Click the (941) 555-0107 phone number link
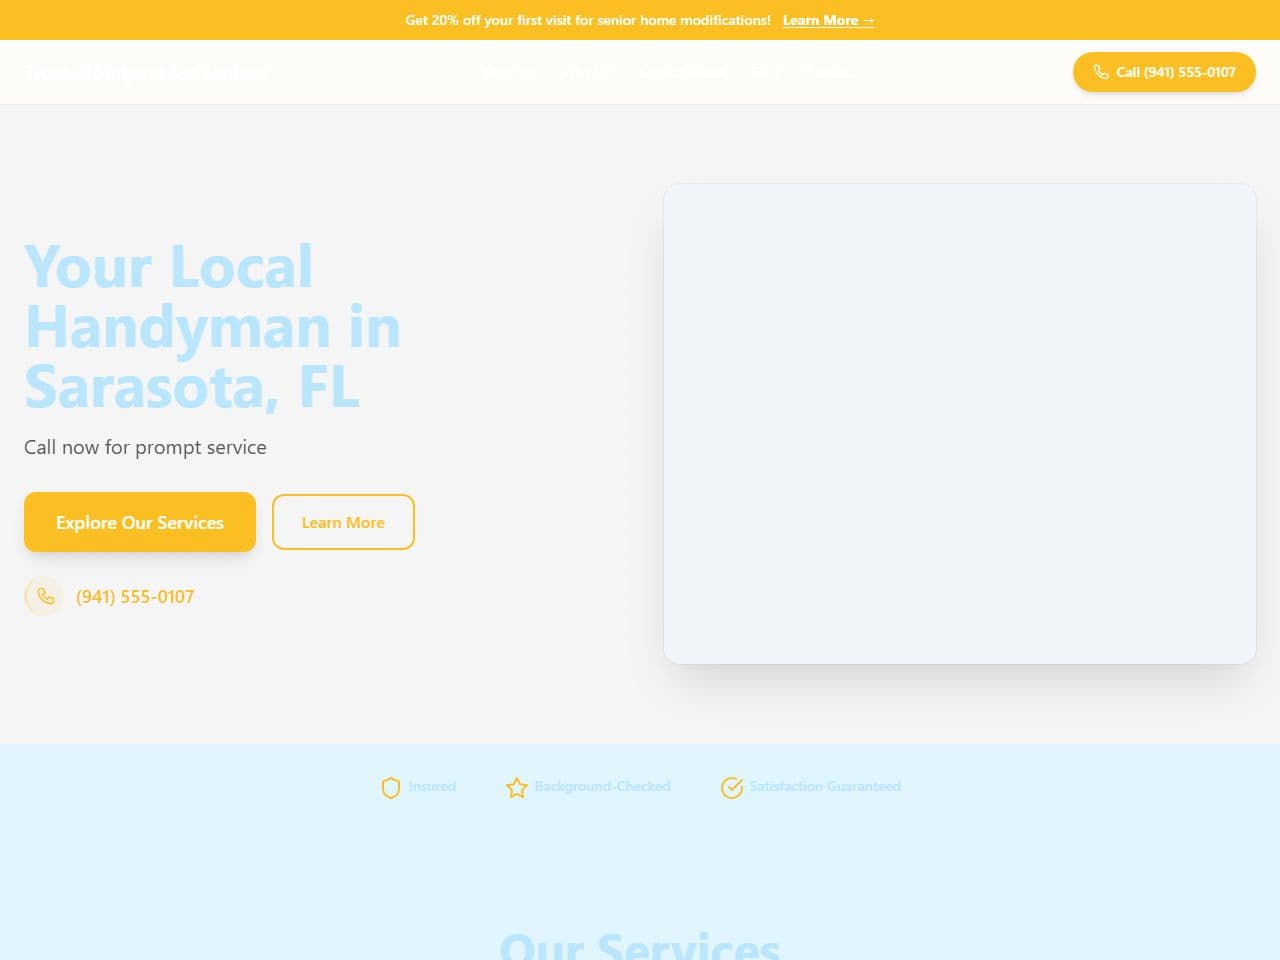1280x960 pixels. (135, 596)
